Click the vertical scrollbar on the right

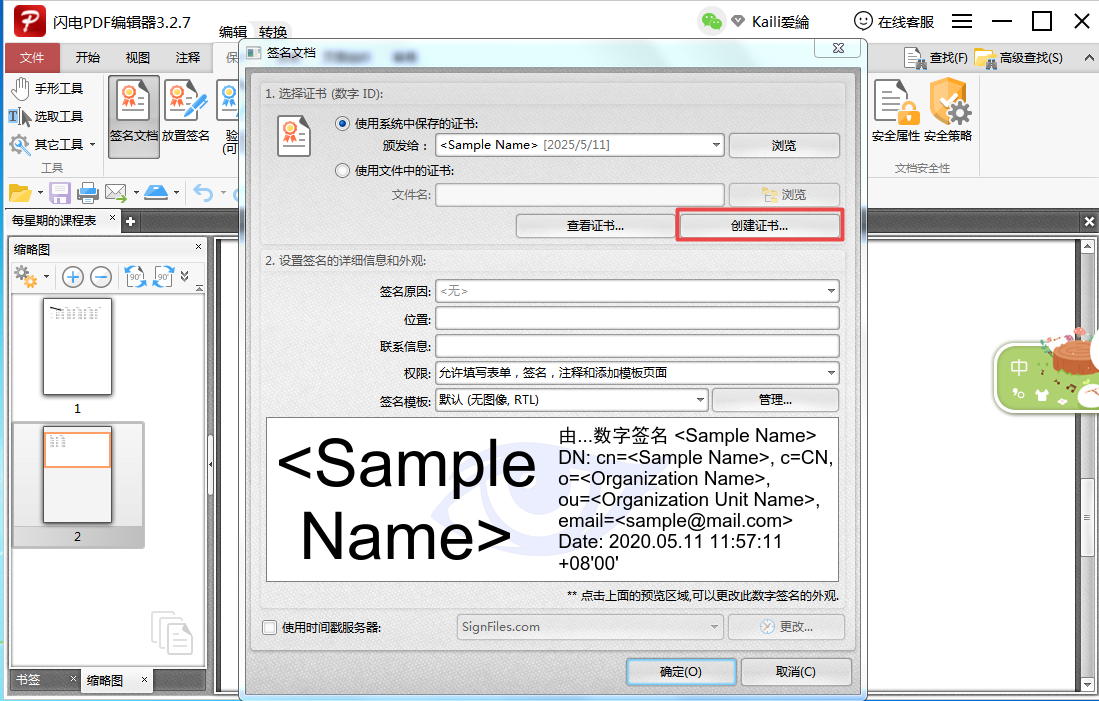pos(1088,520)
